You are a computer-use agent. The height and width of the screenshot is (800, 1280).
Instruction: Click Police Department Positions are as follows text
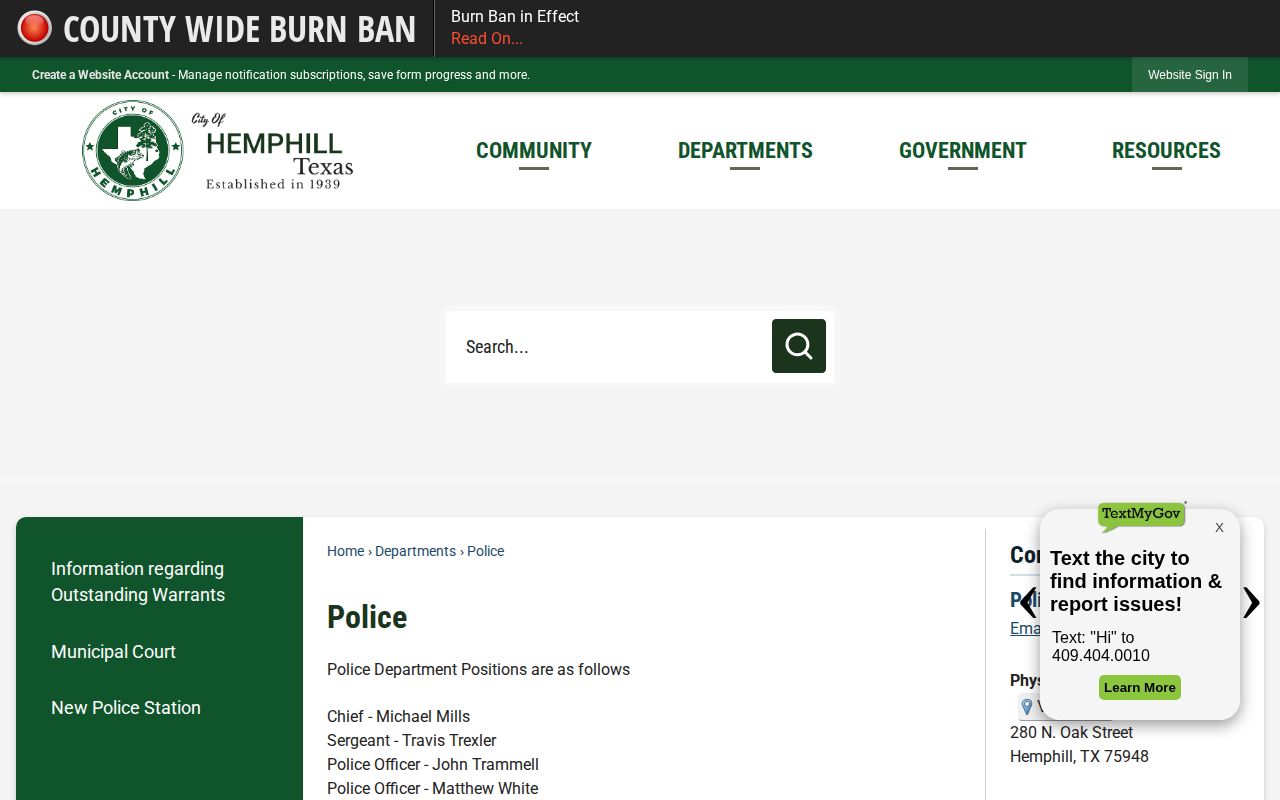478,670
